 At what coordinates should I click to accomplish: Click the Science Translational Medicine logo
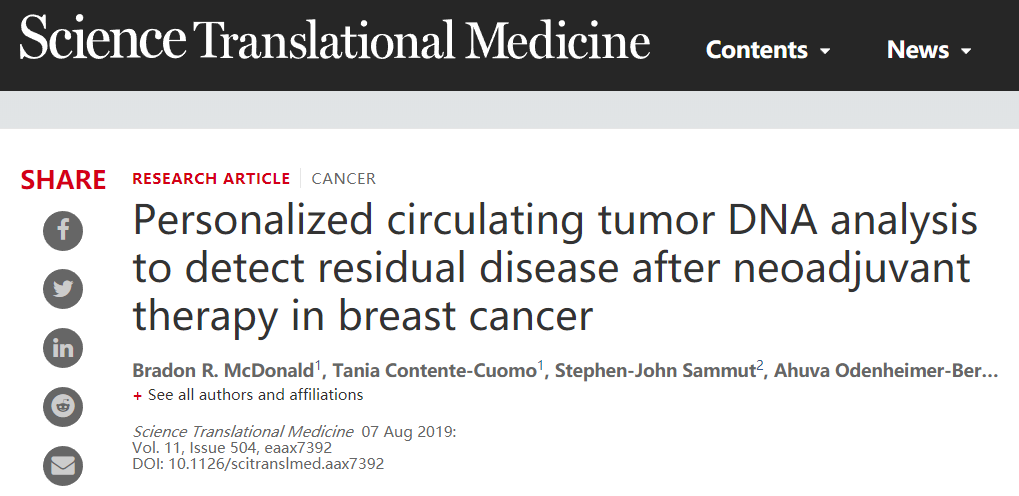(335, 40)
